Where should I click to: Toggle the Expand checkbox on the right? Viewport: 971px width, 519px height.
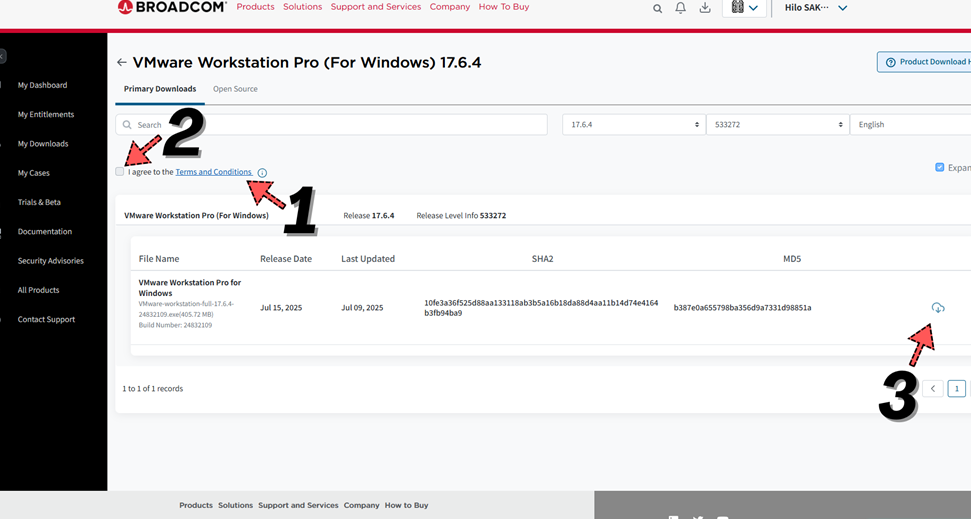939,168
